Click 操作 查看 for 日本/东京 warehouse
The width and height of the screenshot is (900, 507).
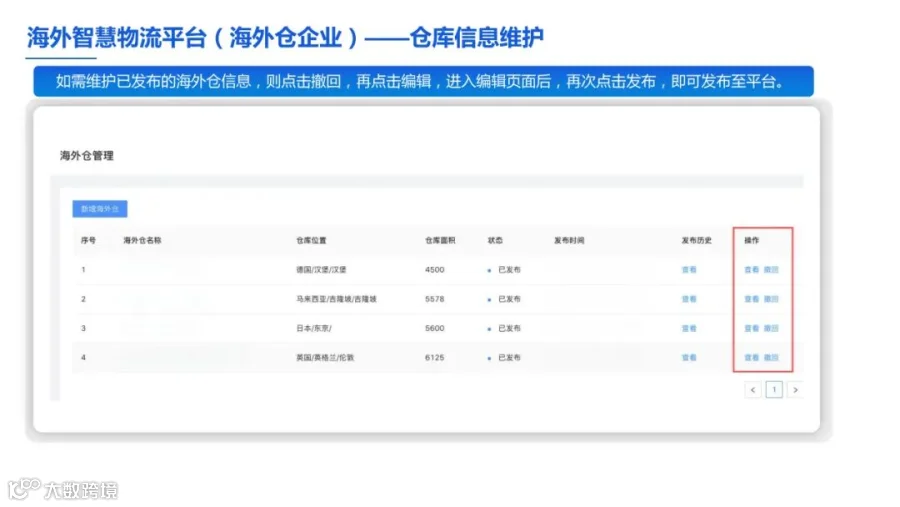click(x=751, y=328)
